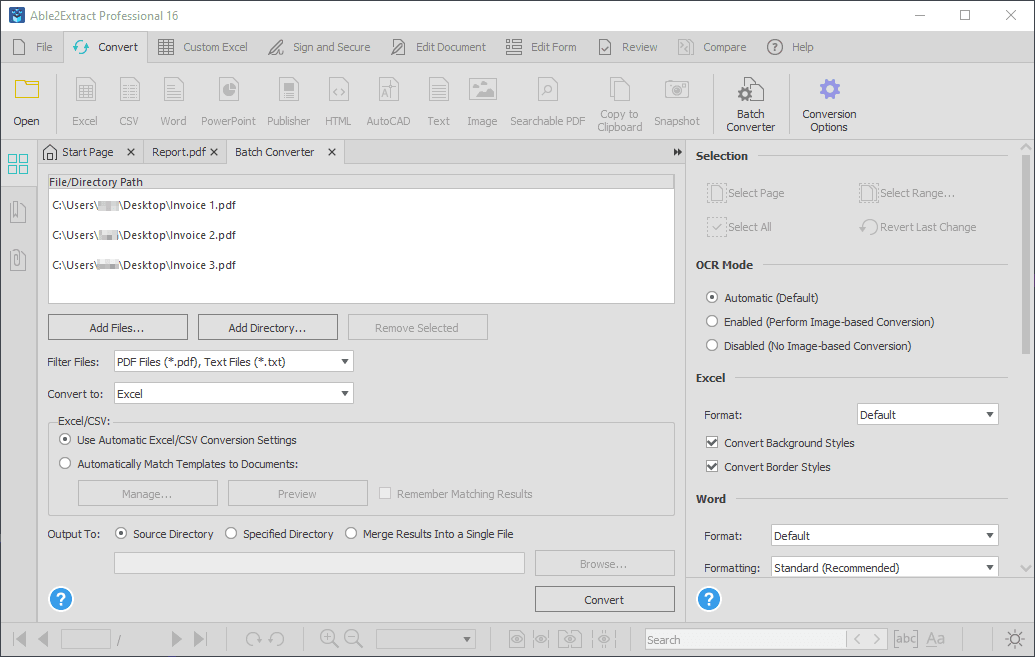The height and width of the screenshot is (657, 1035).
Task: Close the Batch Converter tab
Action: (332, 152)
